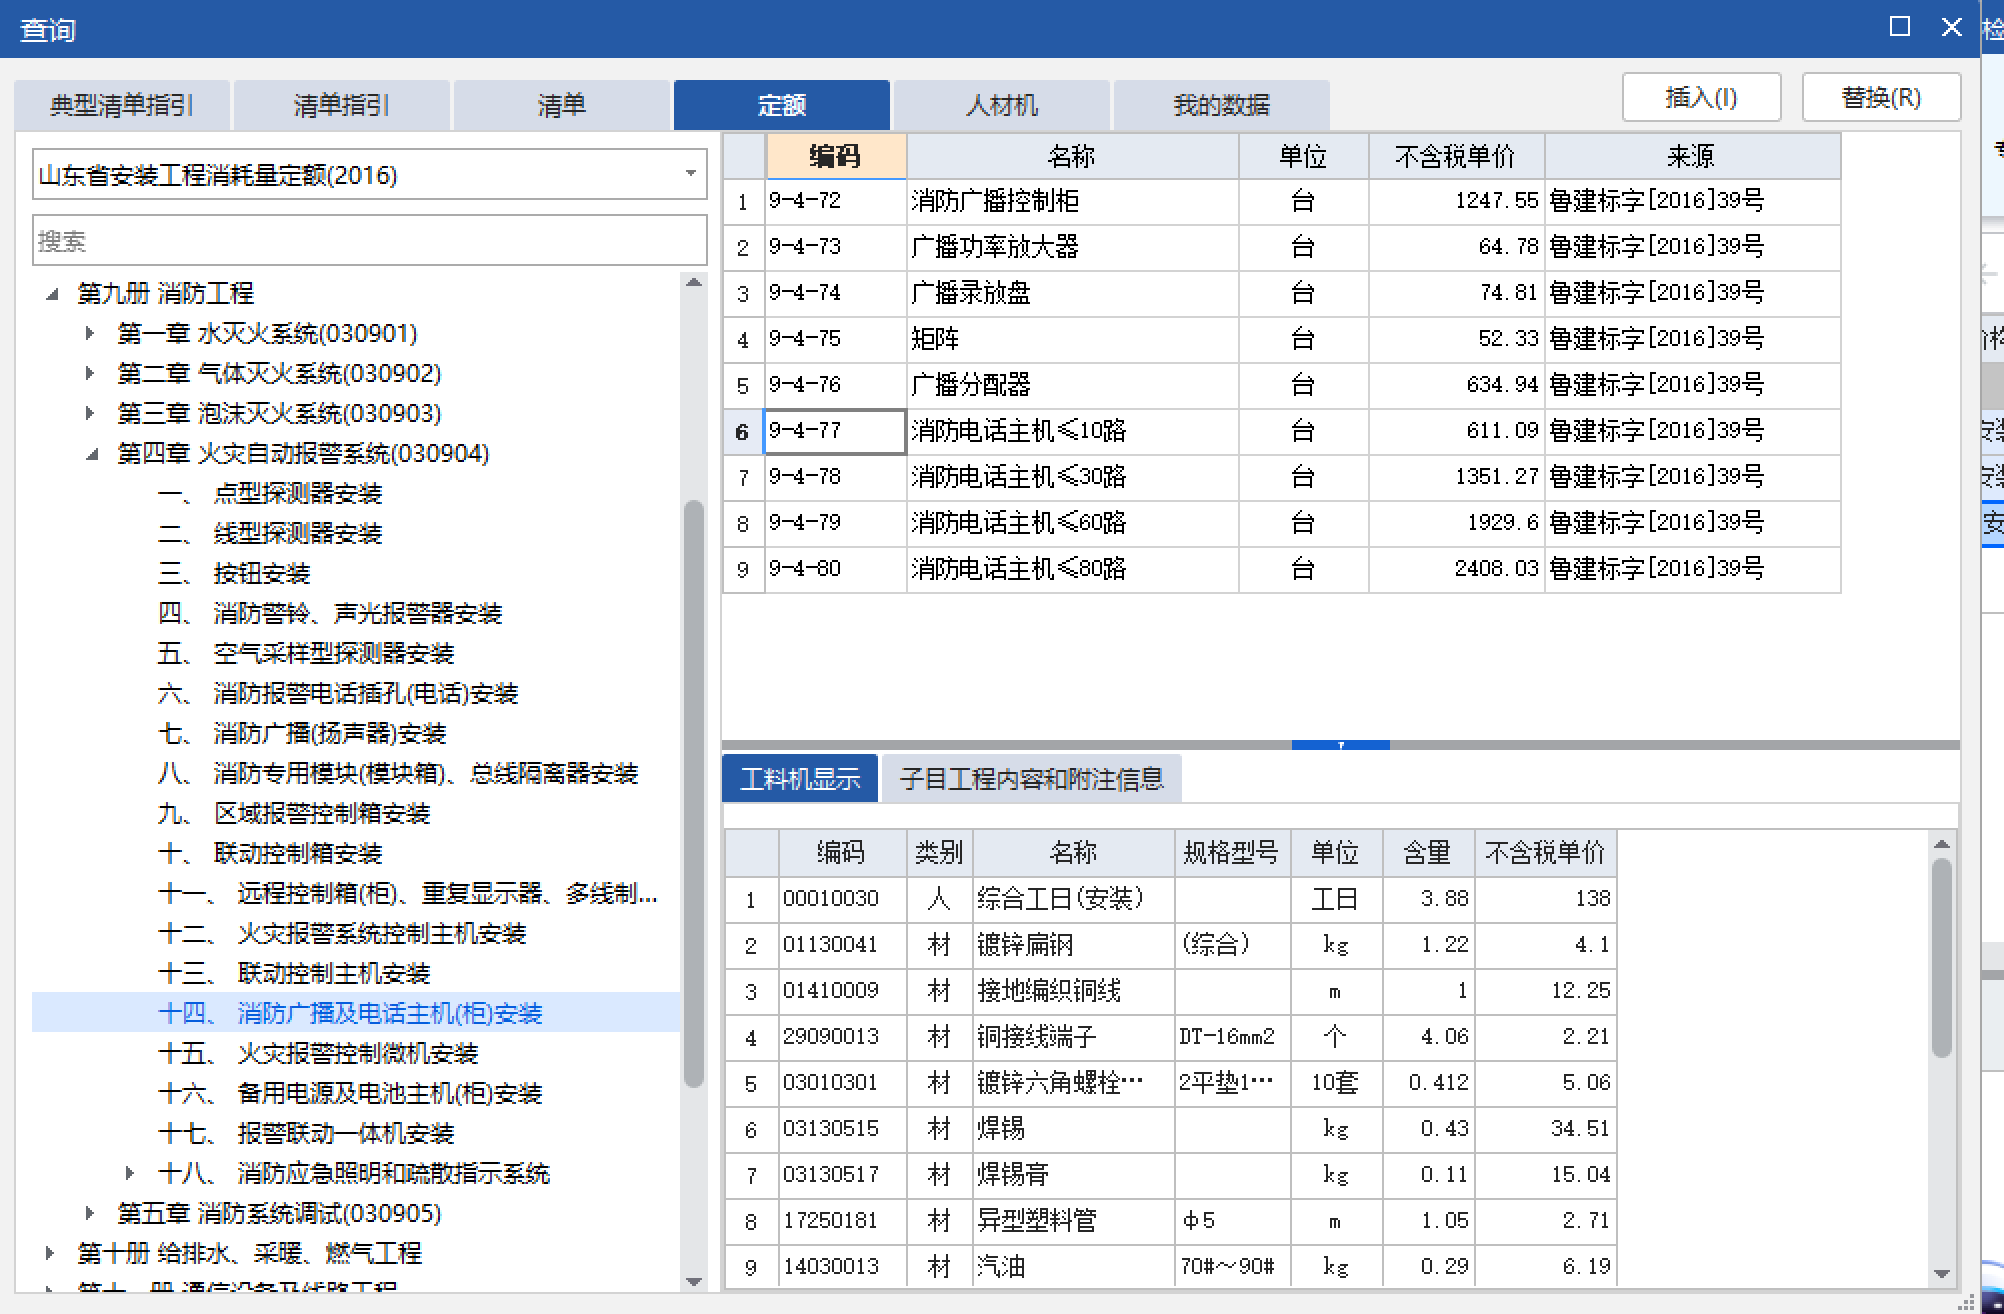Open the 子目工程内容和附注信息 tab
2004x1314 pixels.
[x=1028, y=779]
